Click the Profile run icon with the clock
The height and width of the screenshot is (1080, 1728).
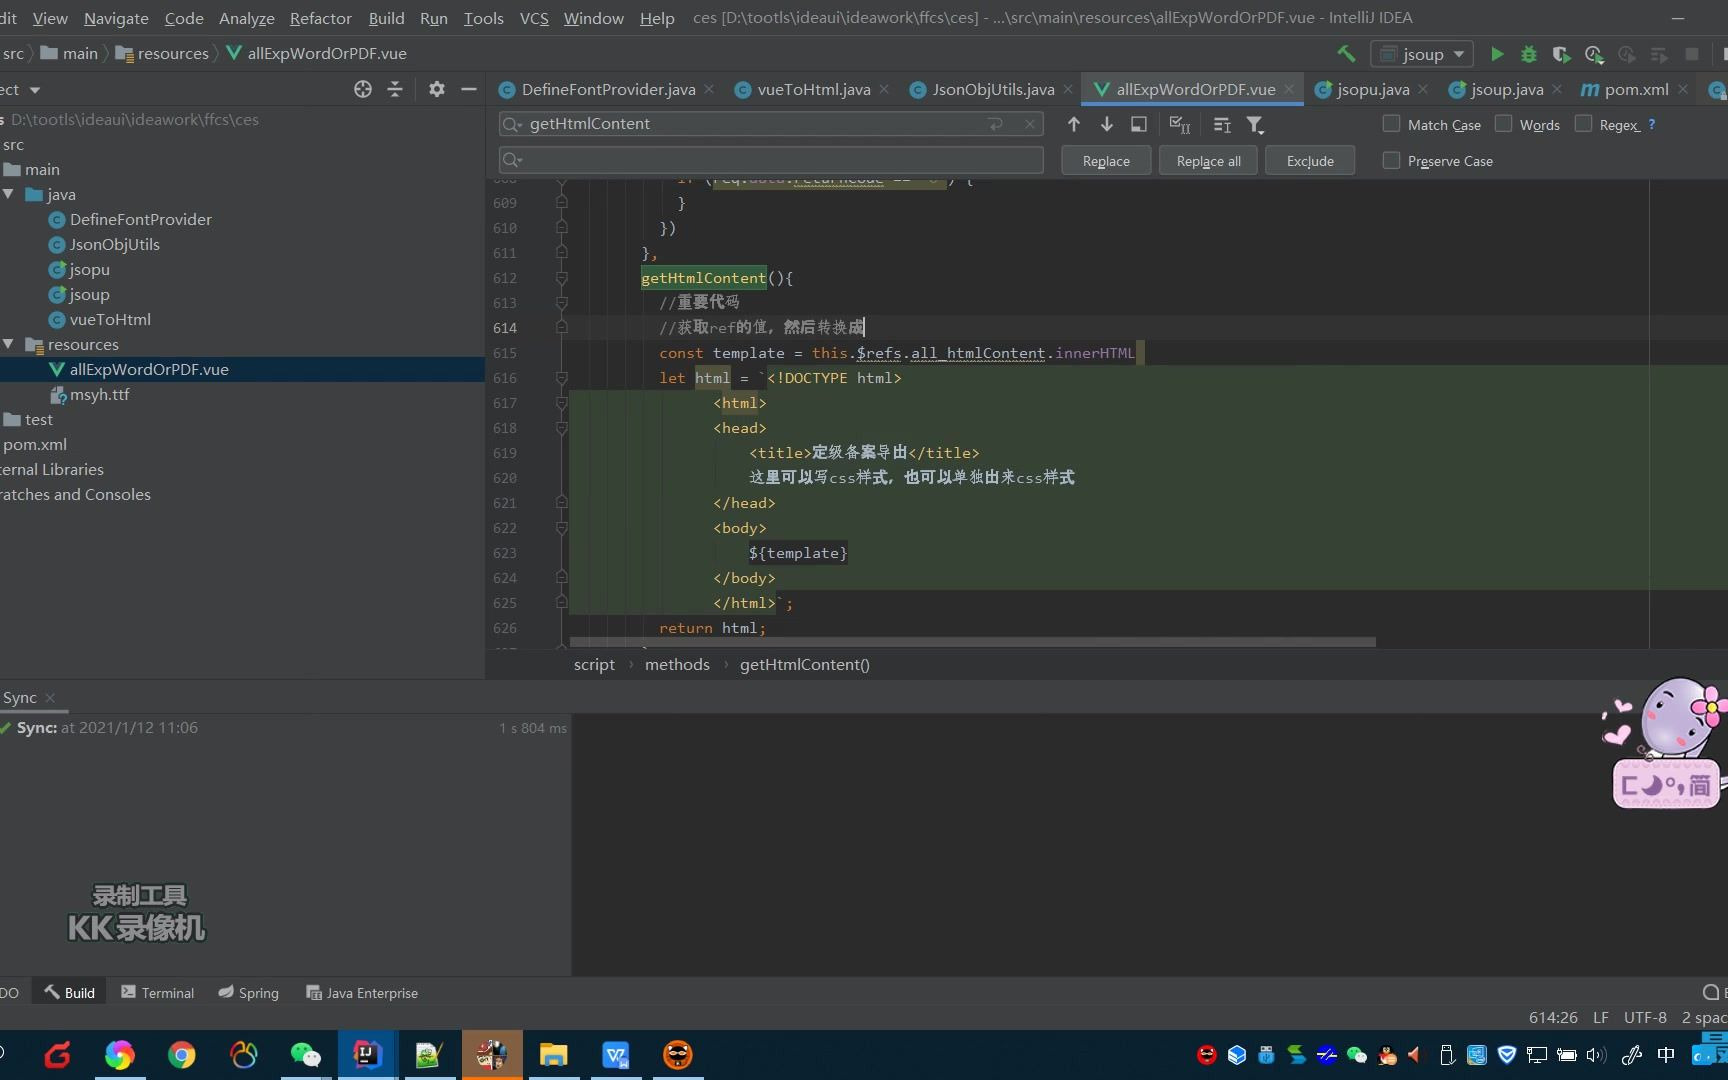point(1594,55)
